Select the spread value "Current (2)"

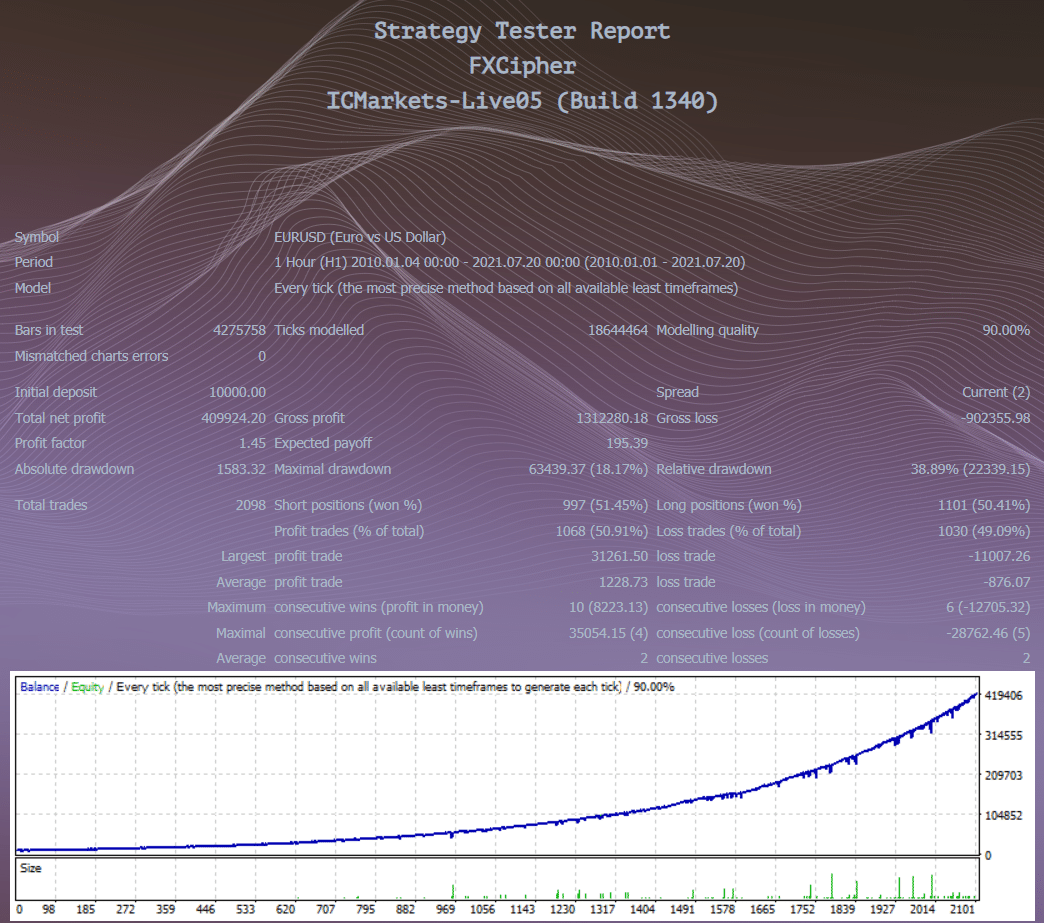(996, 392)
